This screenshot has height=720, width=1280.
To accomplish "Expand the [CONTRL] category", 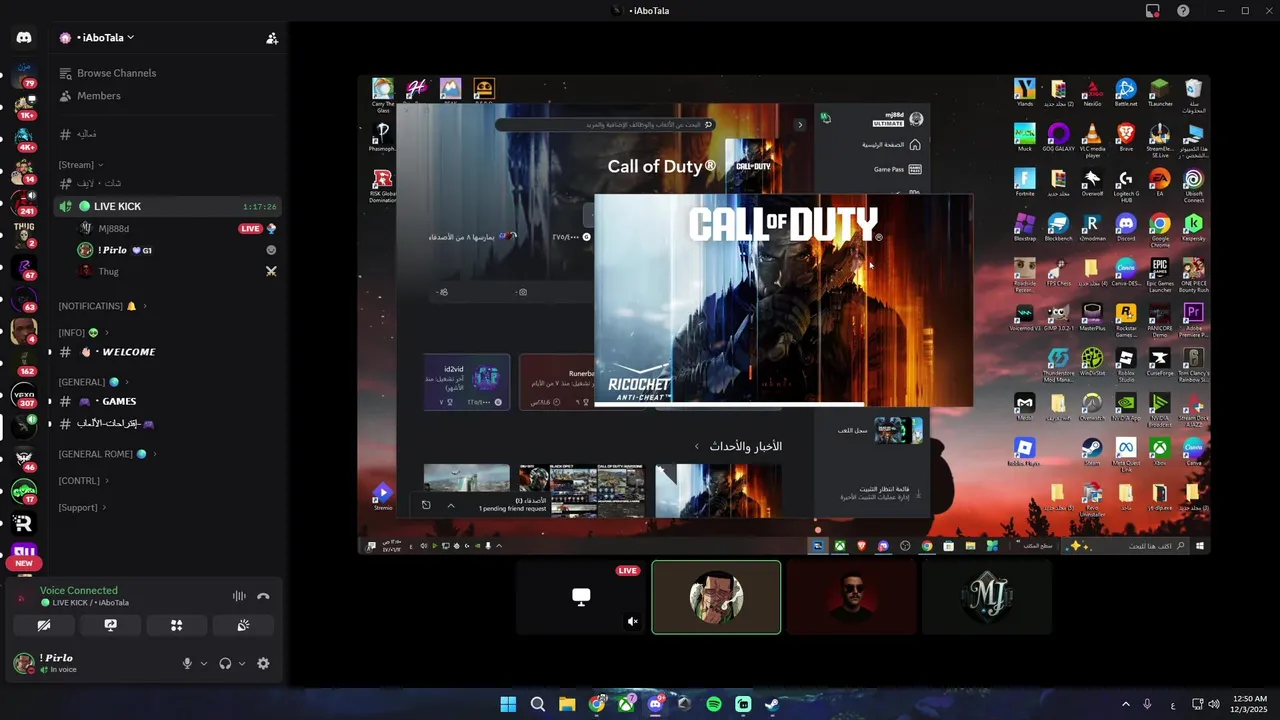I will (x=84, y=481).
